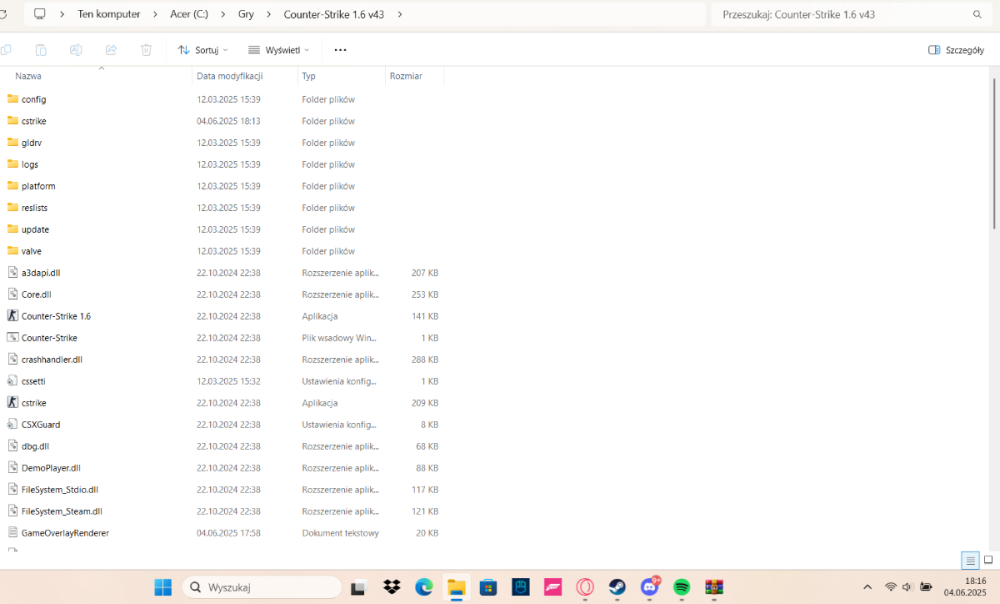The image size is (1000, 604).
Task: Click the Copy icon in toolbar
Action: [6, 50]
